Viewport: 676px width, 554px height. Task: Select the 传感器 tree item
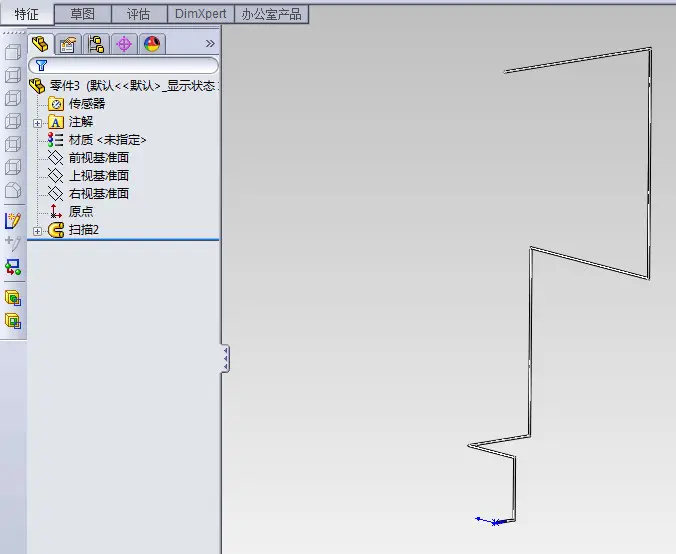87,104
